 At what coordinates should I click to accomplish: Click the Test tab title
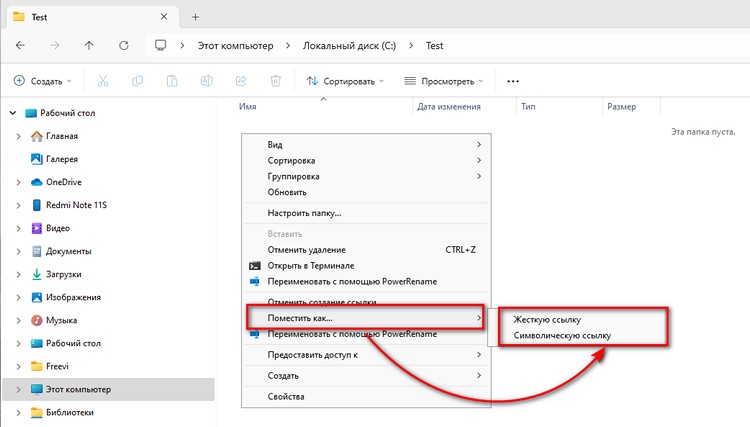tap(39, 17)
